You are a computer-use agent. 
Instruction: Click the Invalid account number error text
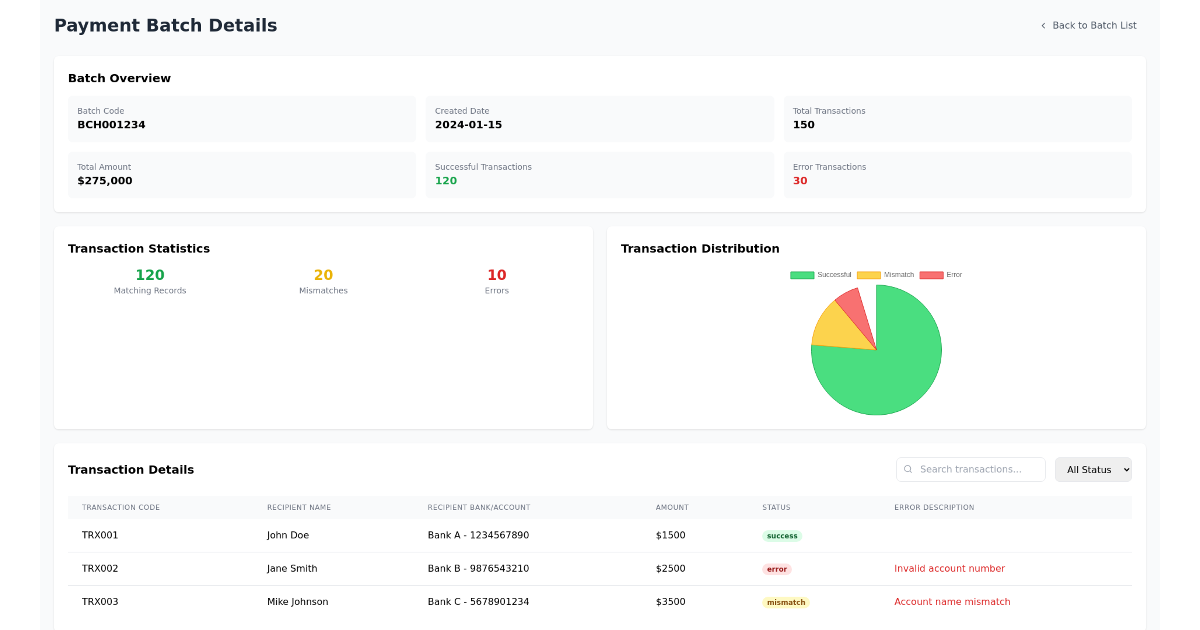(949, 568)
